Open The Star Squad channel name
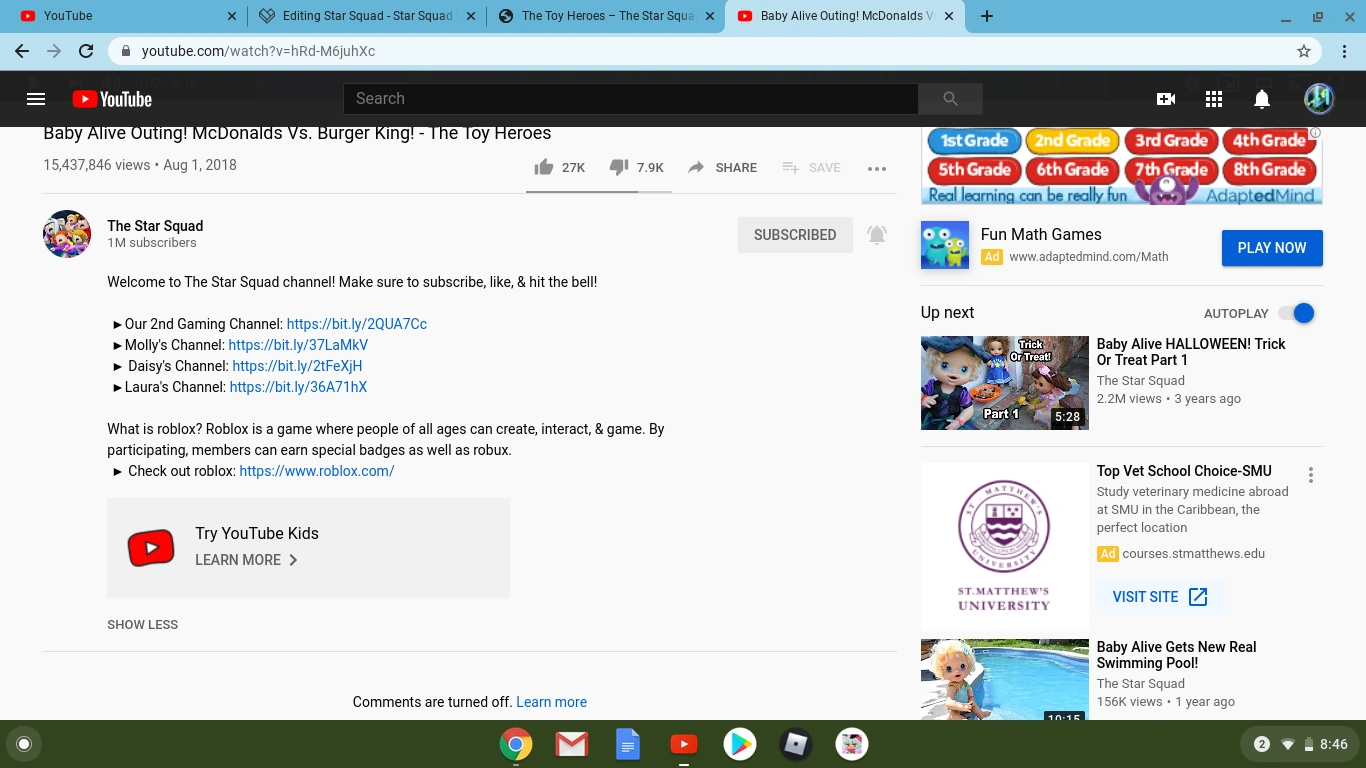 [155, 226]
